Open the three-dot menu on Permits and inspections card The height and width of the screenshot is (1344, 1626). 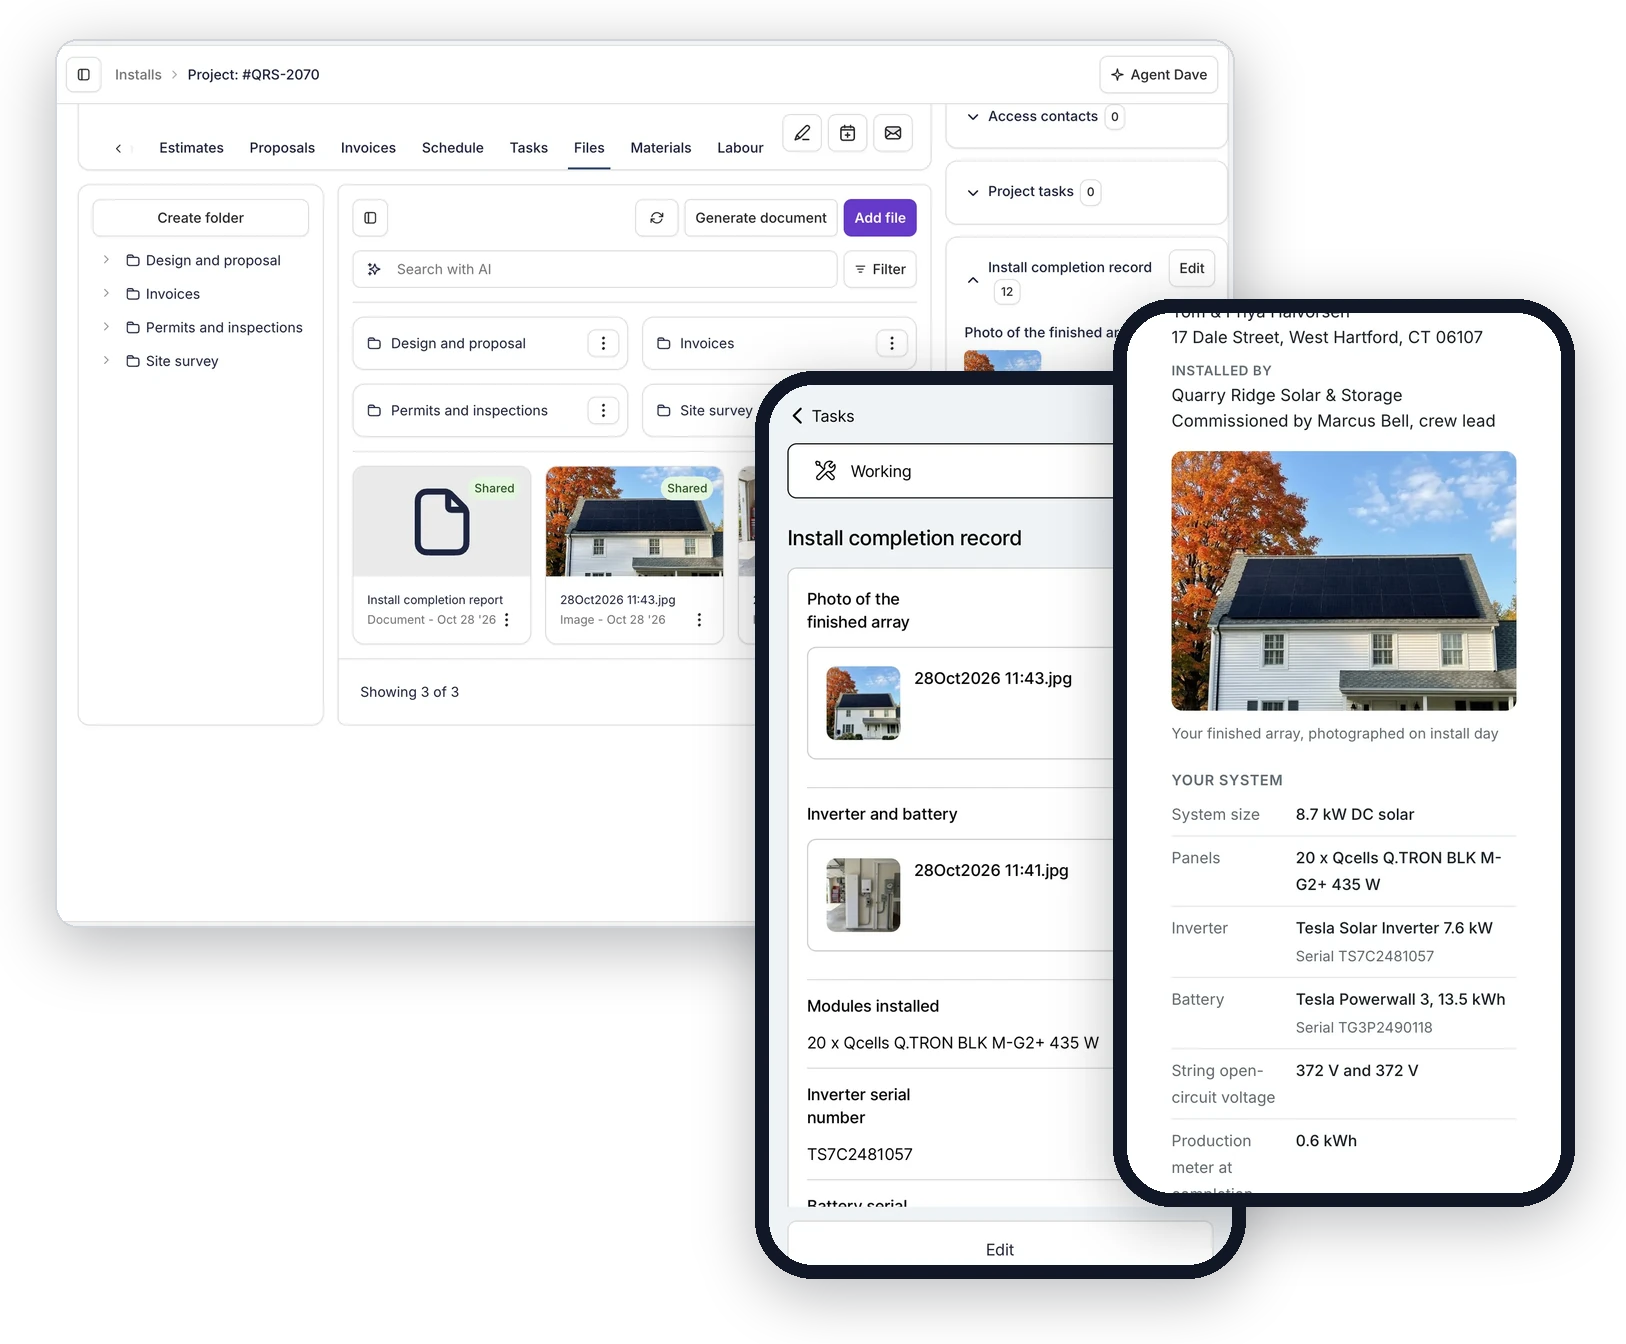[603, 411]
